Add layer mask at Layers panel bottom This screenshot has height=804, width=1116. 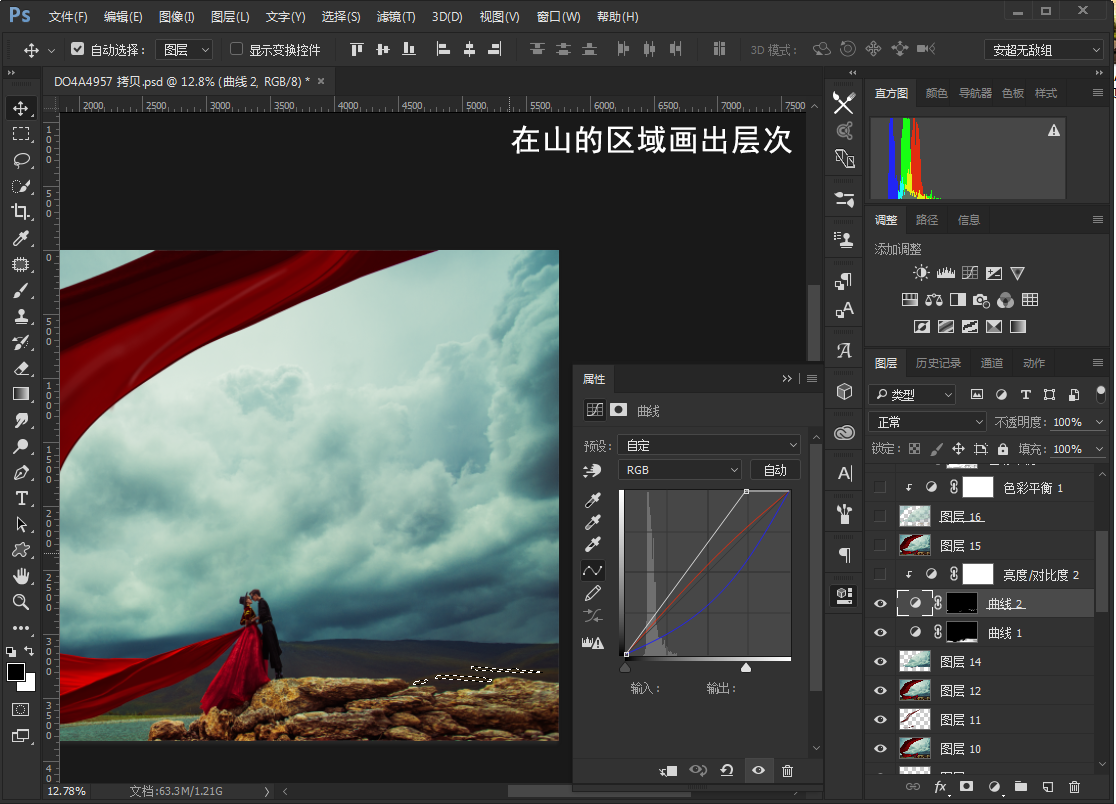click(967, 786)
